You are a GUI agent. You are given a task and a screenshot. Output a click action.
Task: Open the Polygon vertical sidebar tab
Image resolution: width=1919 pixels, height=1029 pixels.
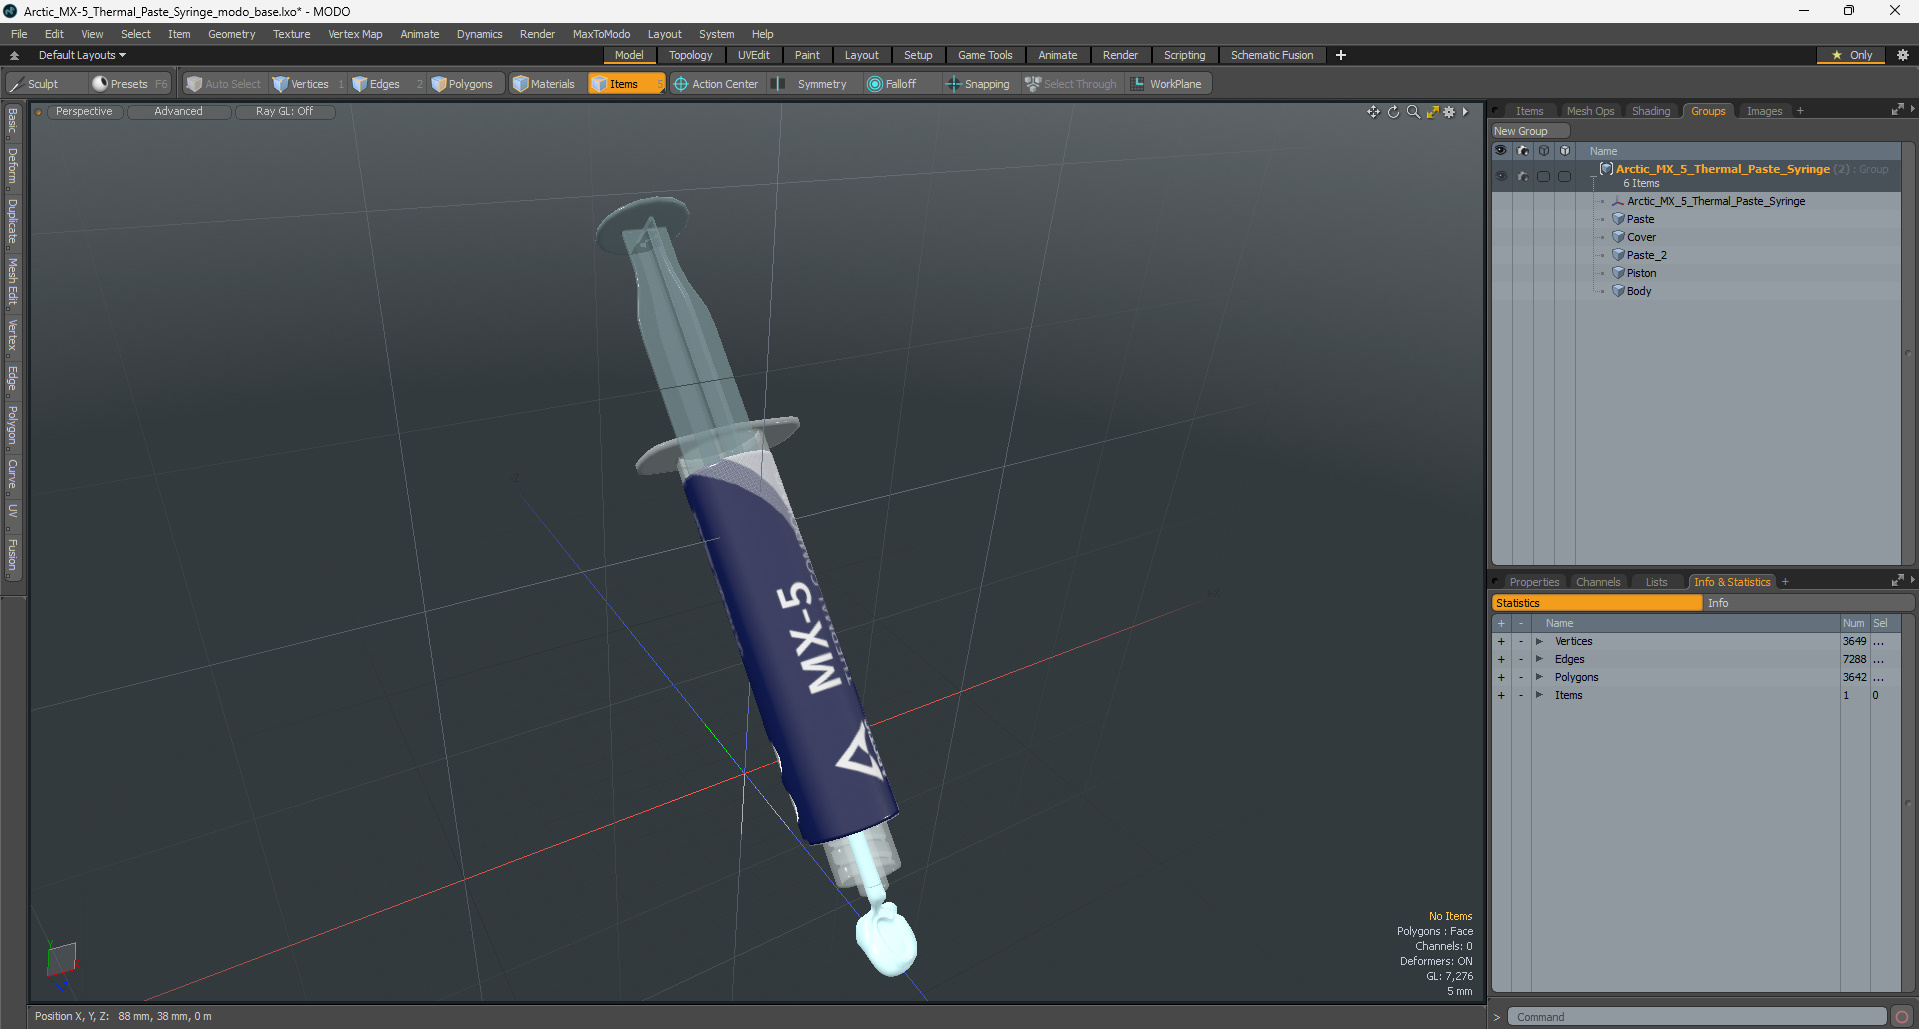click(12, 426)
